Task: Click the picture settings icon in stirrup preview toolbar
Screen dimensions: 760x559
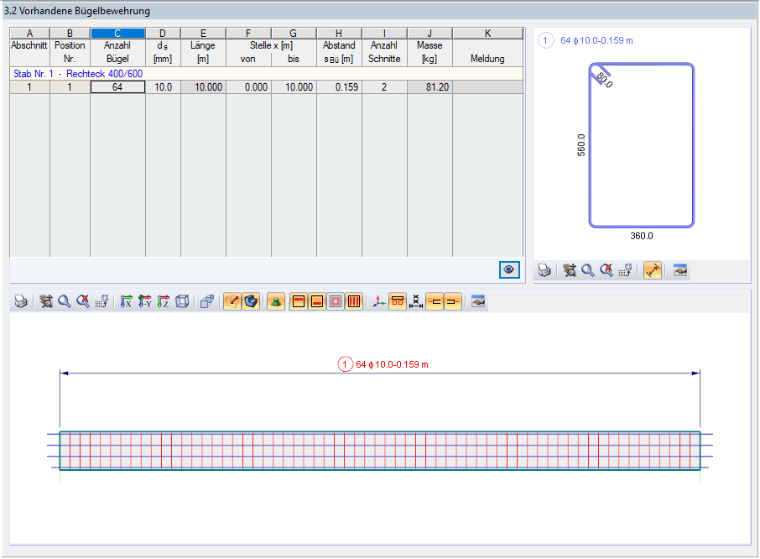Action: 680,270
